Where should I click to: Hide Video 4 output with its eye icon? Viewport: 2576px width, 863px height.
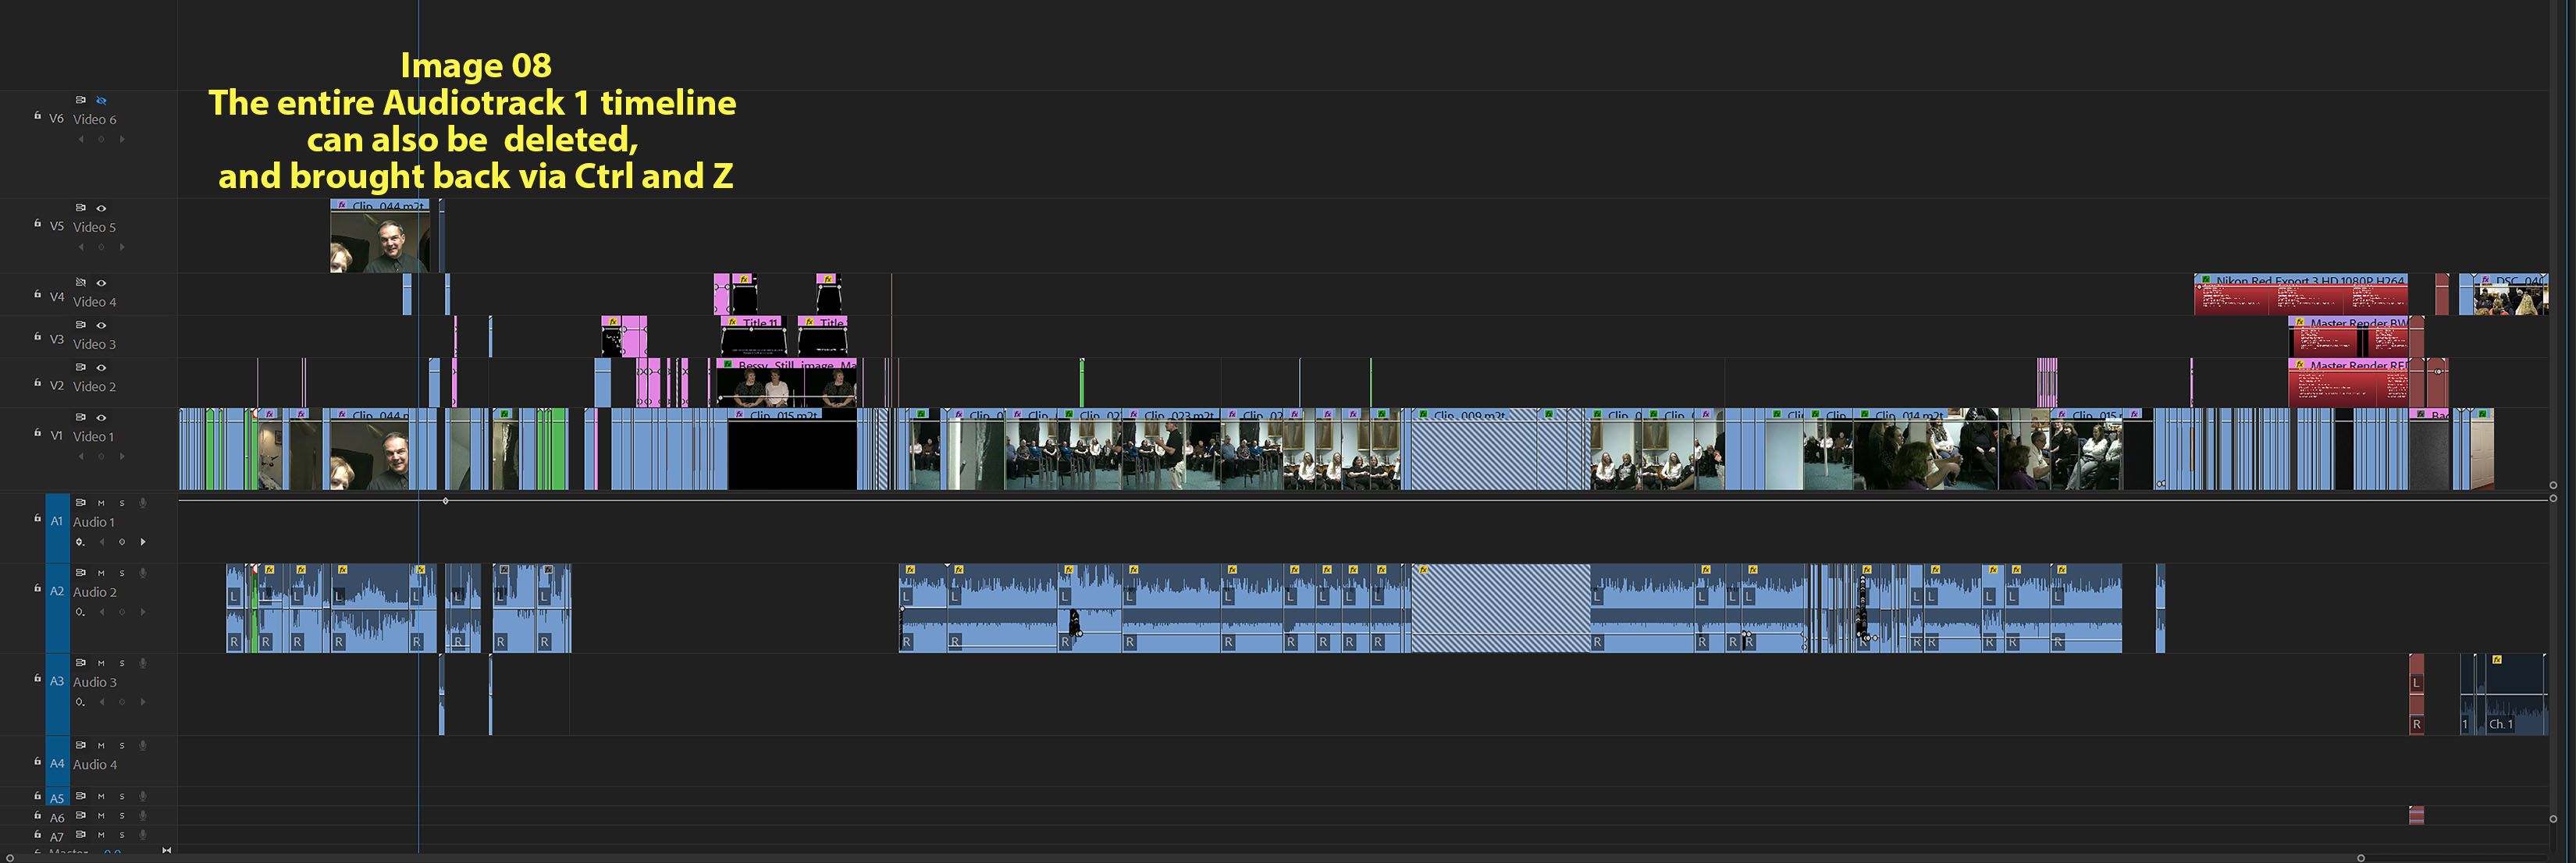tap(101, 283)
